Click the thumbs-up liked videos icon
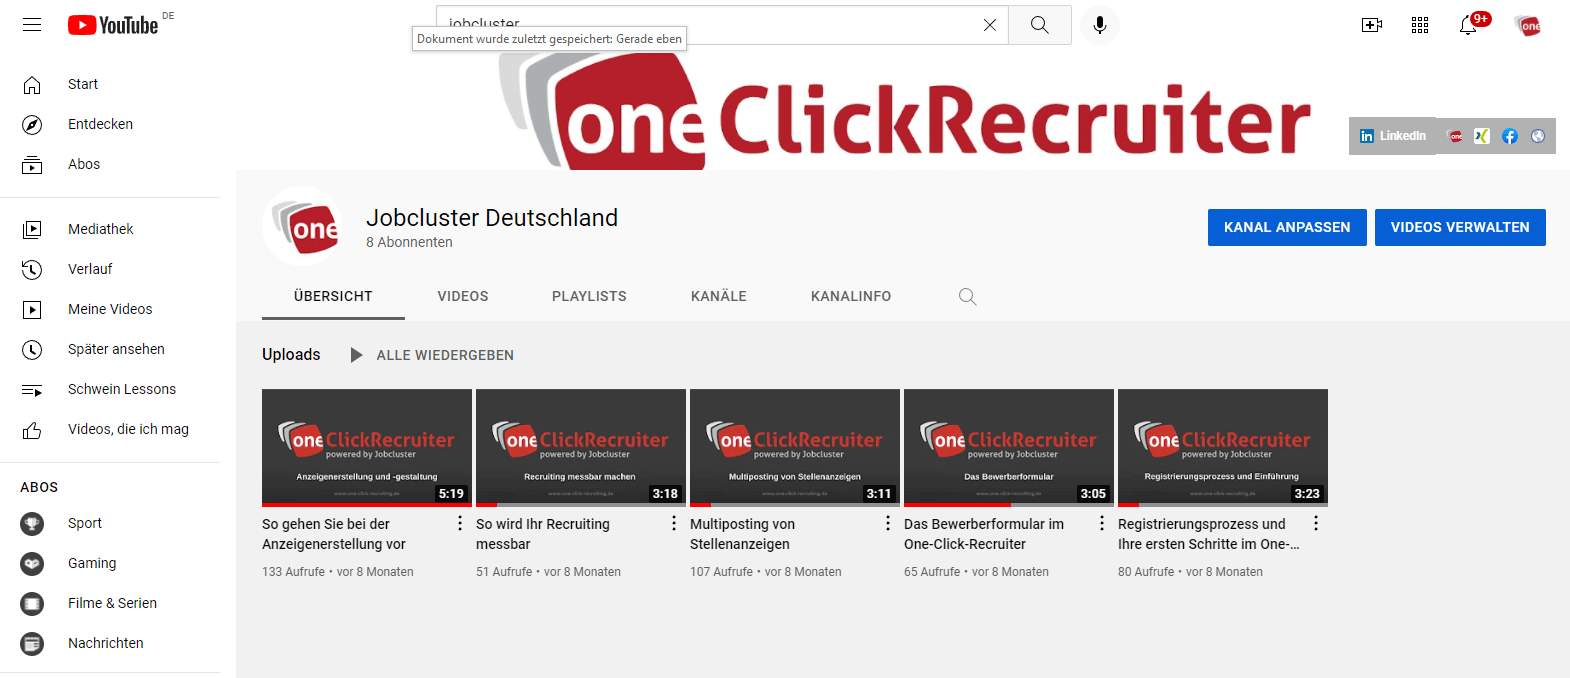This screenshot has width=1570, height=678. point(32,429)
